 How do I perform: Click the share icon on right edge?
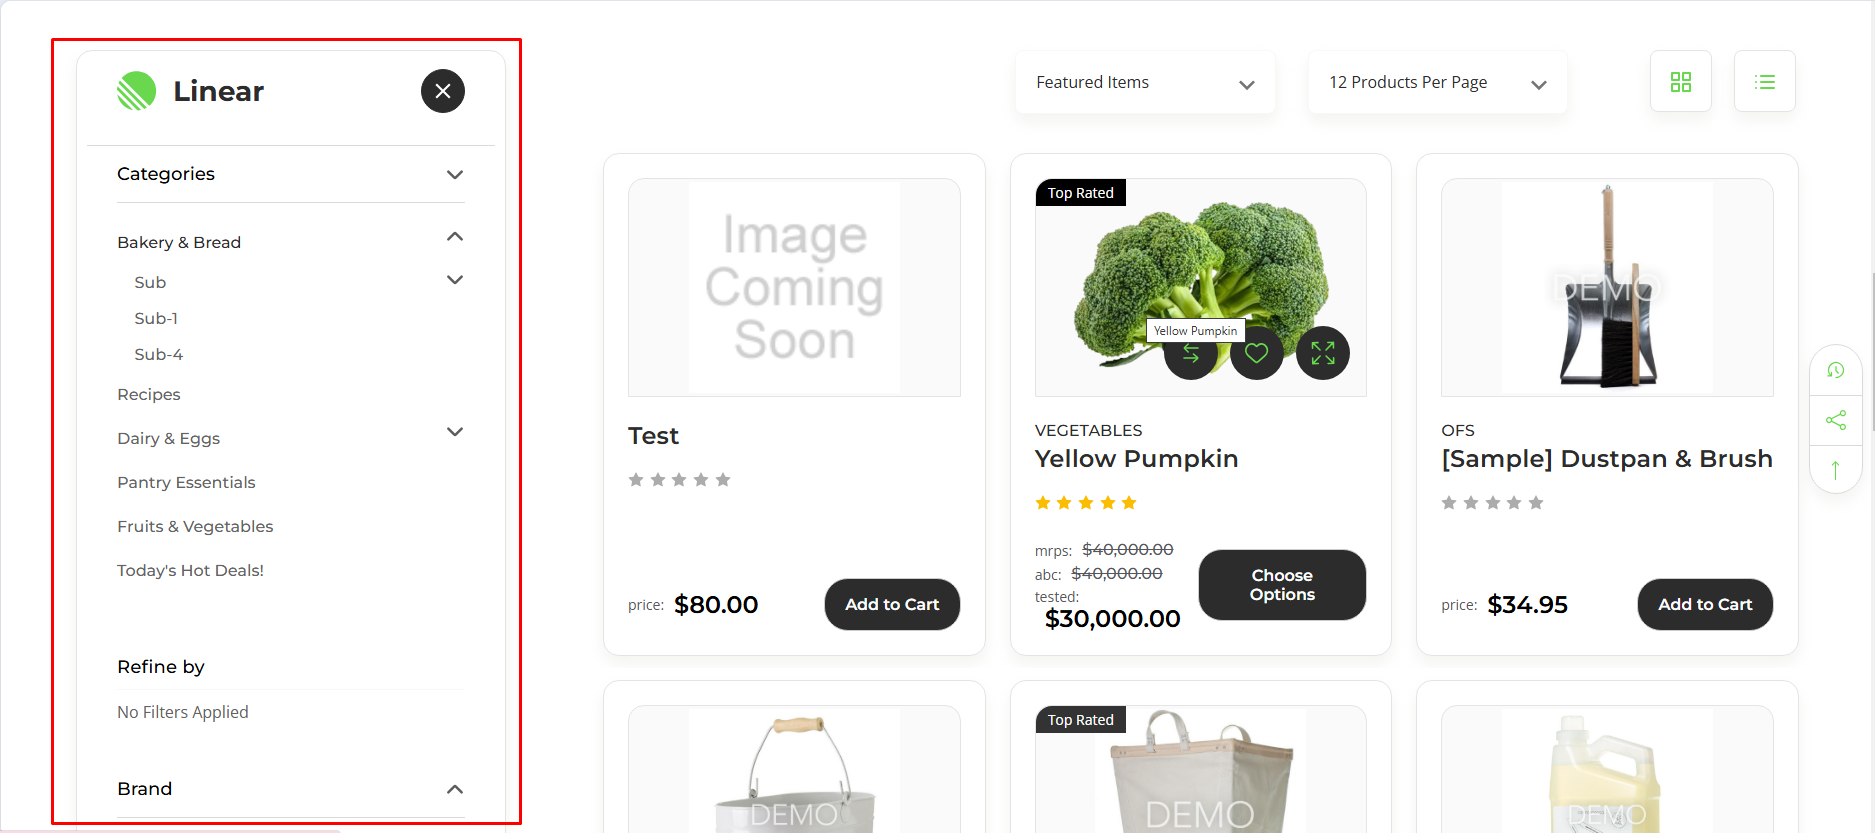pos(1836,420)
